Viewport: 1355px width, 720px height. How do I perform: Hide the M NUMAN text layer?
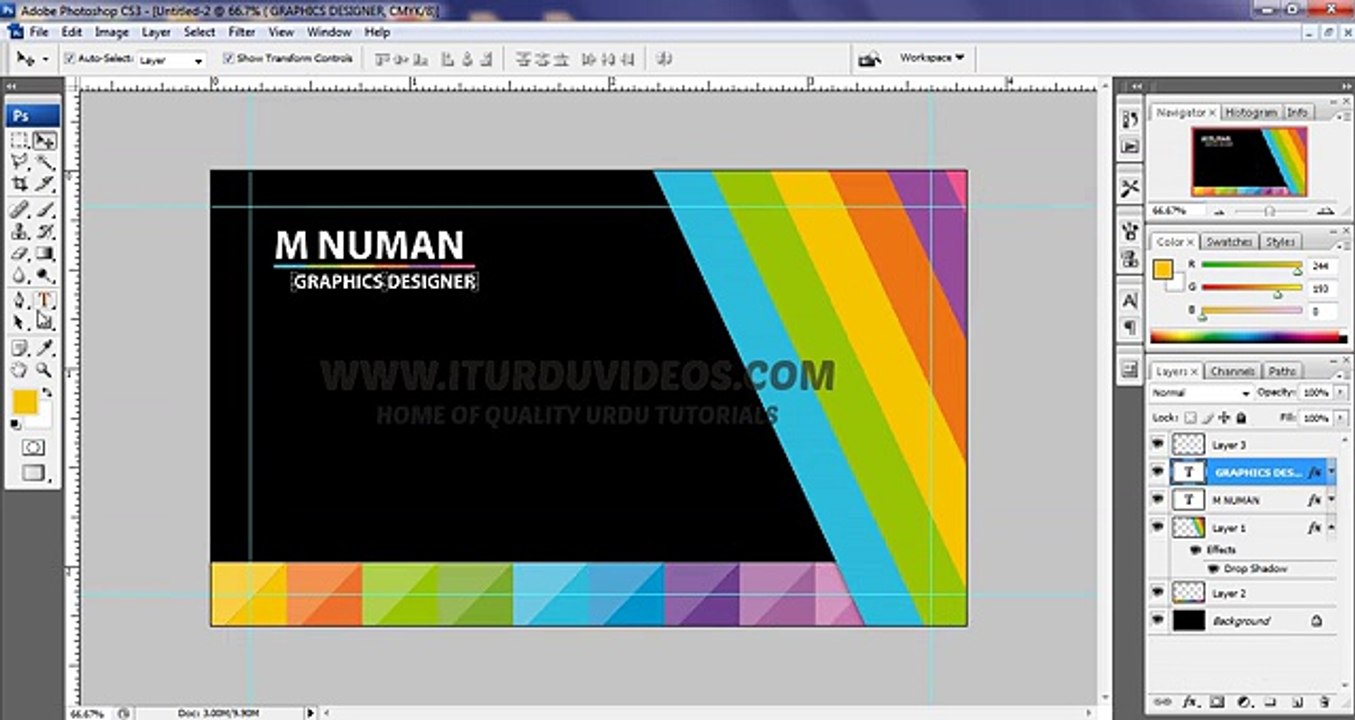click(1159, 499)
